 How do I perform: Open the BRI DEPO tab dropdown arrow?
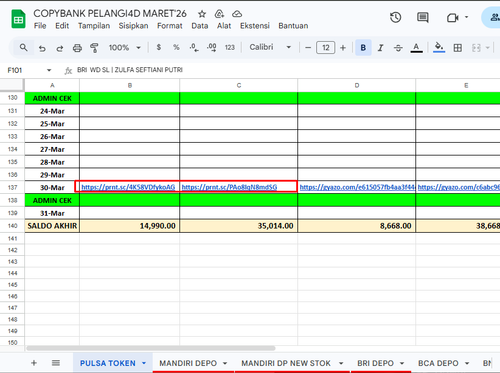(402, 363)
